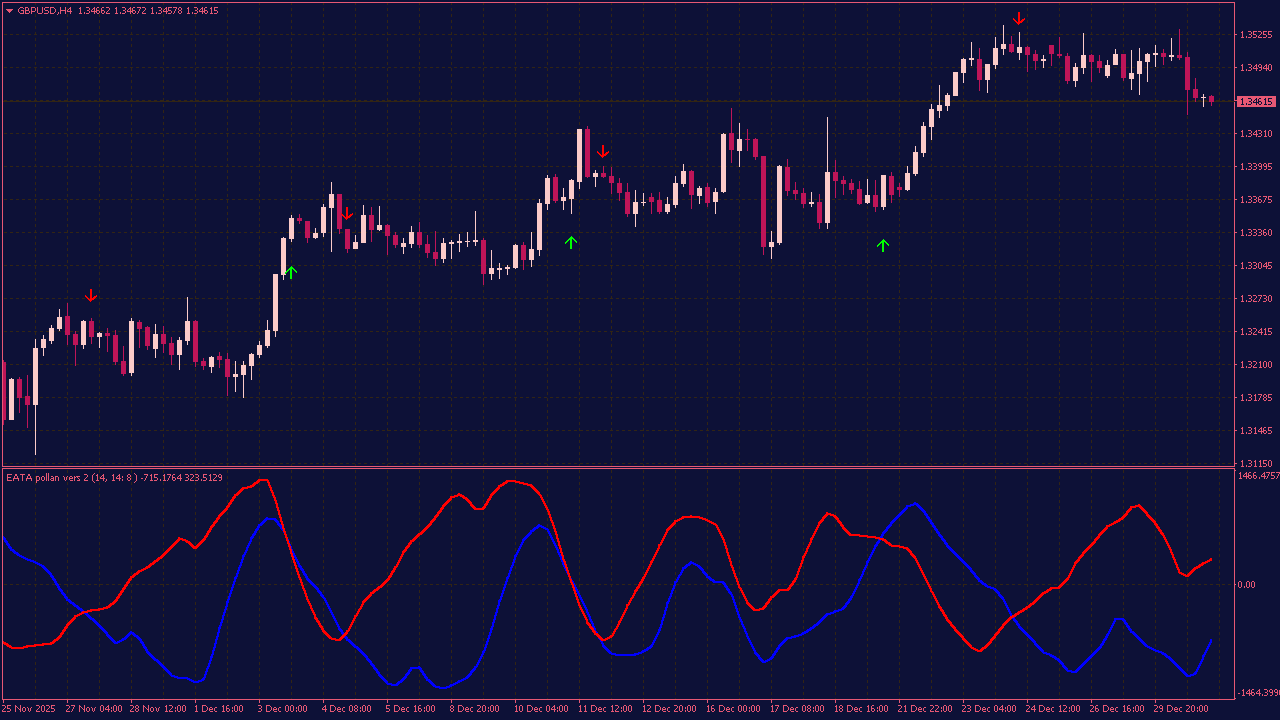Screen dimensions: 1280x720
Task: Select the GBPUSD,H4 symbol title
Action: [x=47, y=8]
